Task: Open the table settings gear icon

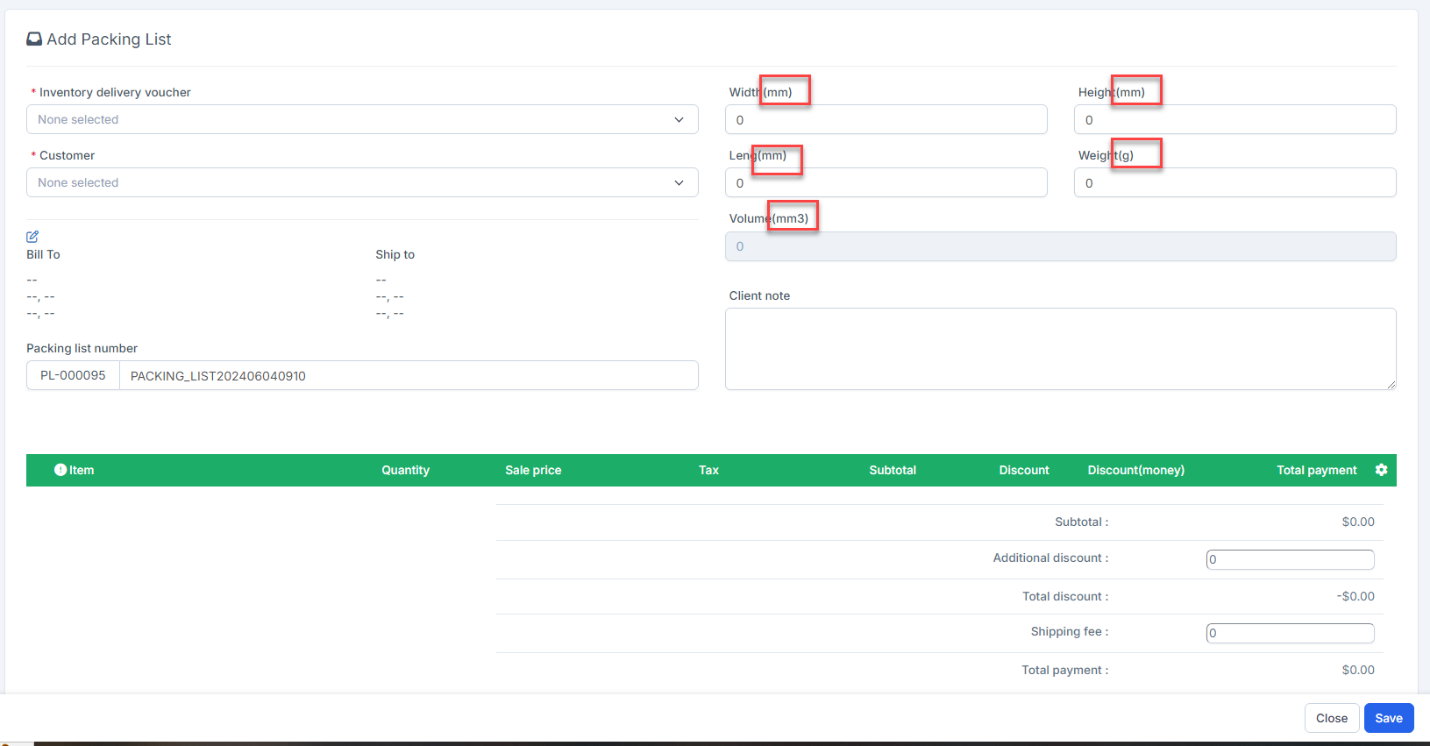Action: 1381,470
